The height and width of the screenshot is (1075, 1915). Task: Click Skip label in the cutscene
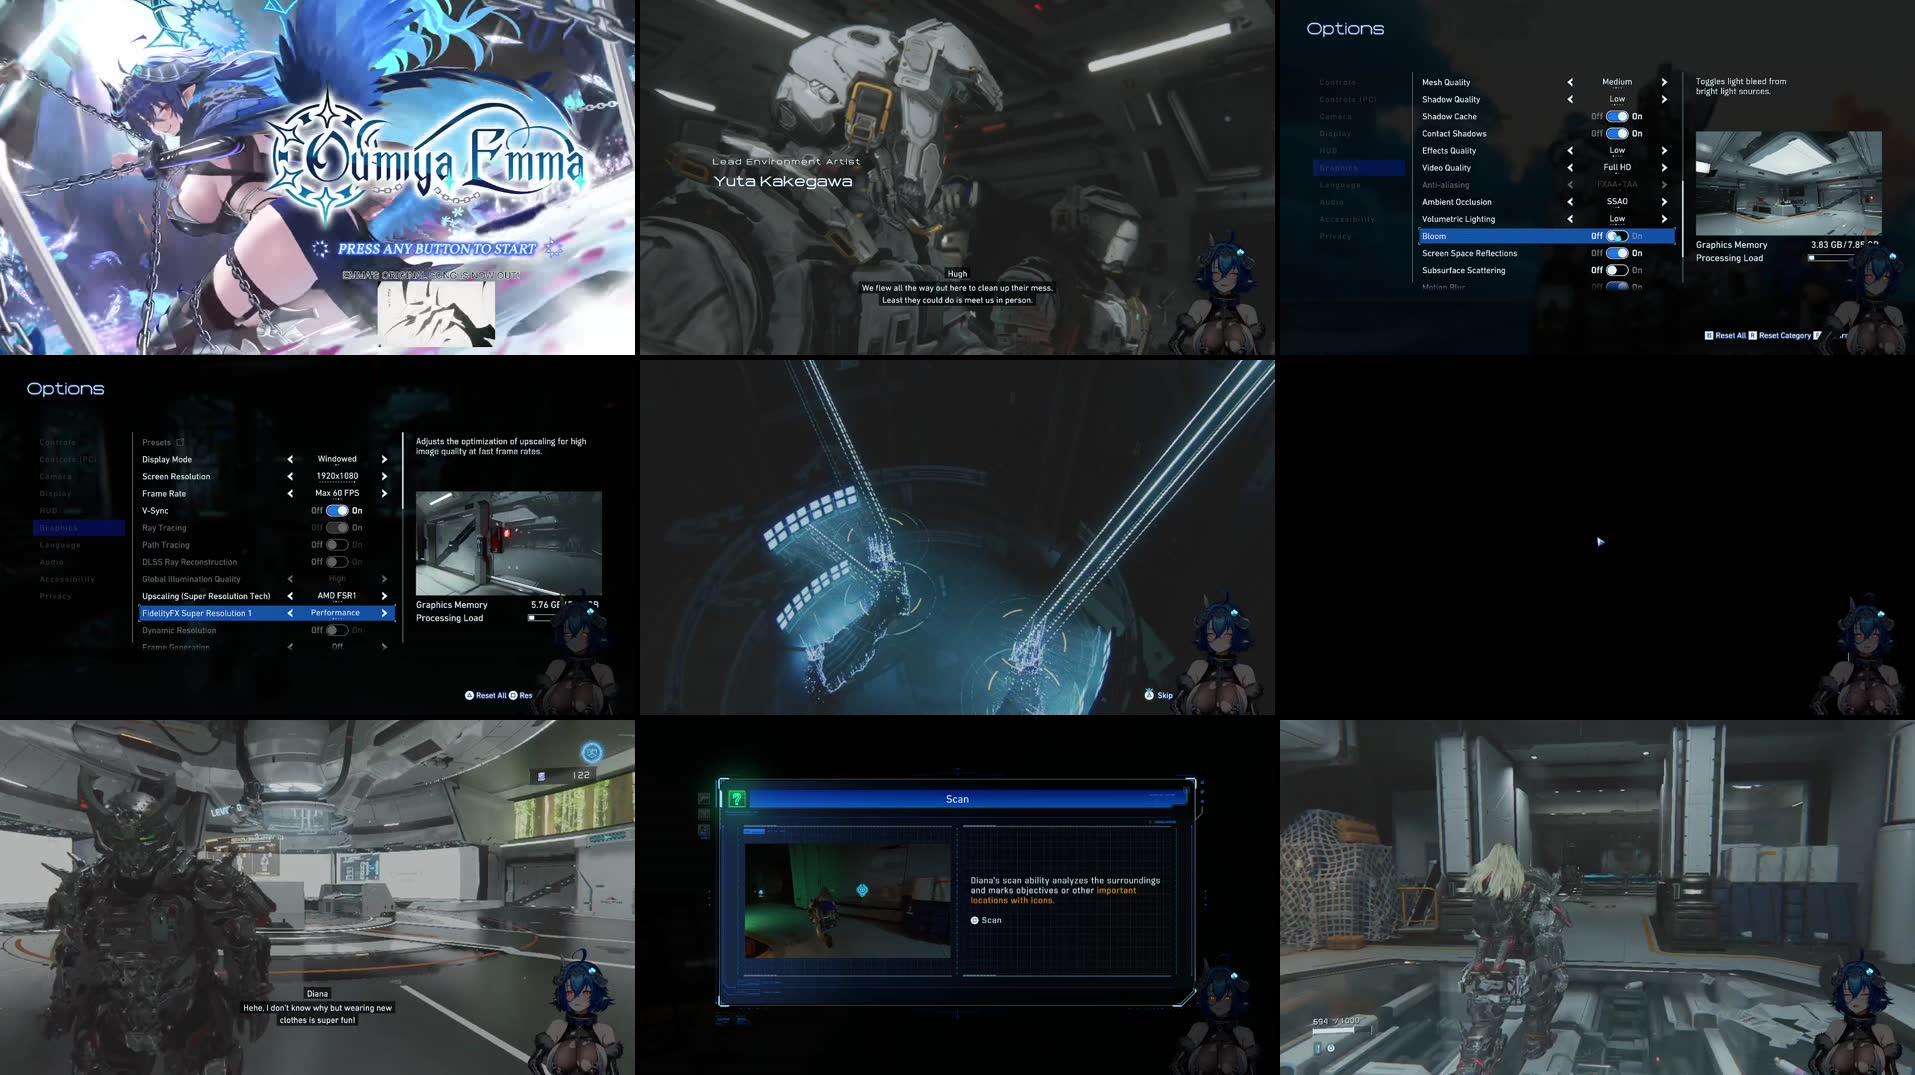pyautogui.click(x=1165, y=695)
